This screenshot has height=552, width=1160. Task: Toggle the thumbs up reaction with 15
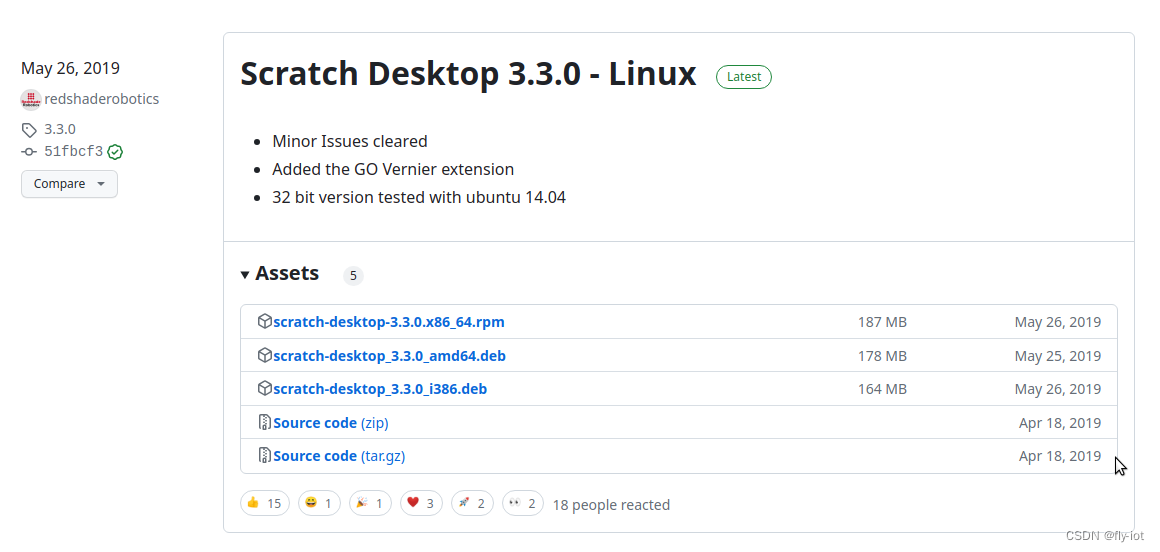[x=265, y=503]
